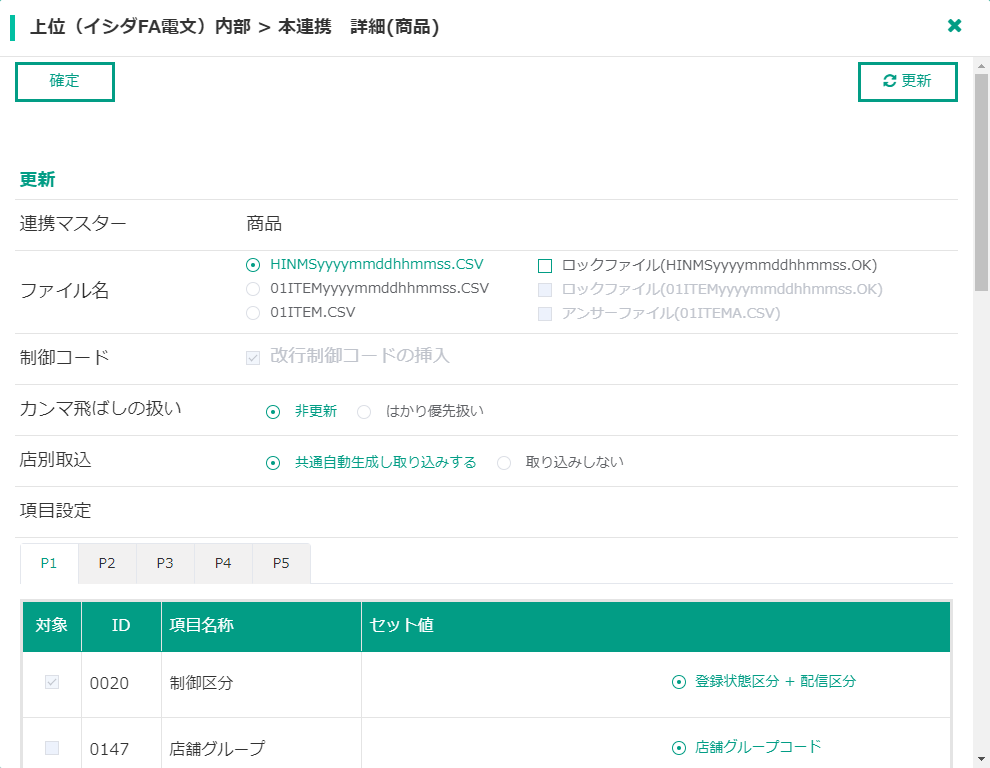Click the 対象 column header
The image size is (990, 768).
tap(52, 626)
